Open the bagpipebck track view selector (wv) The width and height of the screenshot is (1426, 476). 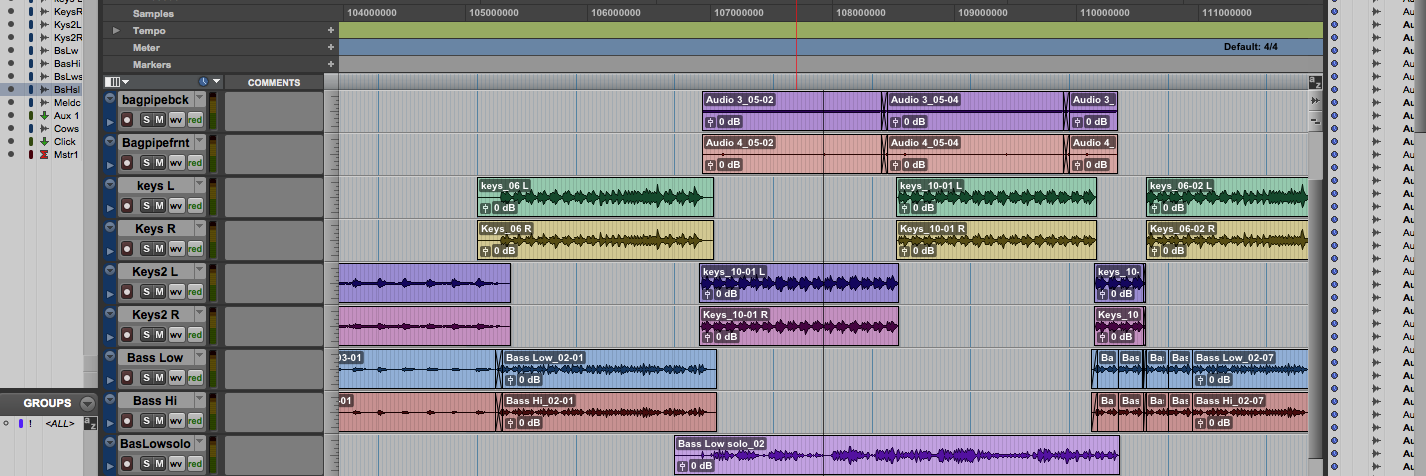tap(176, 120)
